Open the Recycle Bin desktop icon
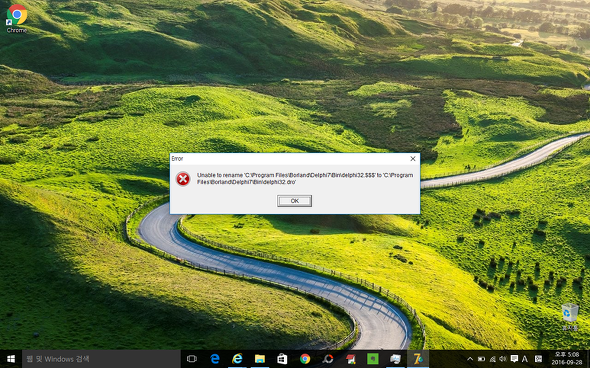 coord(570,317)
